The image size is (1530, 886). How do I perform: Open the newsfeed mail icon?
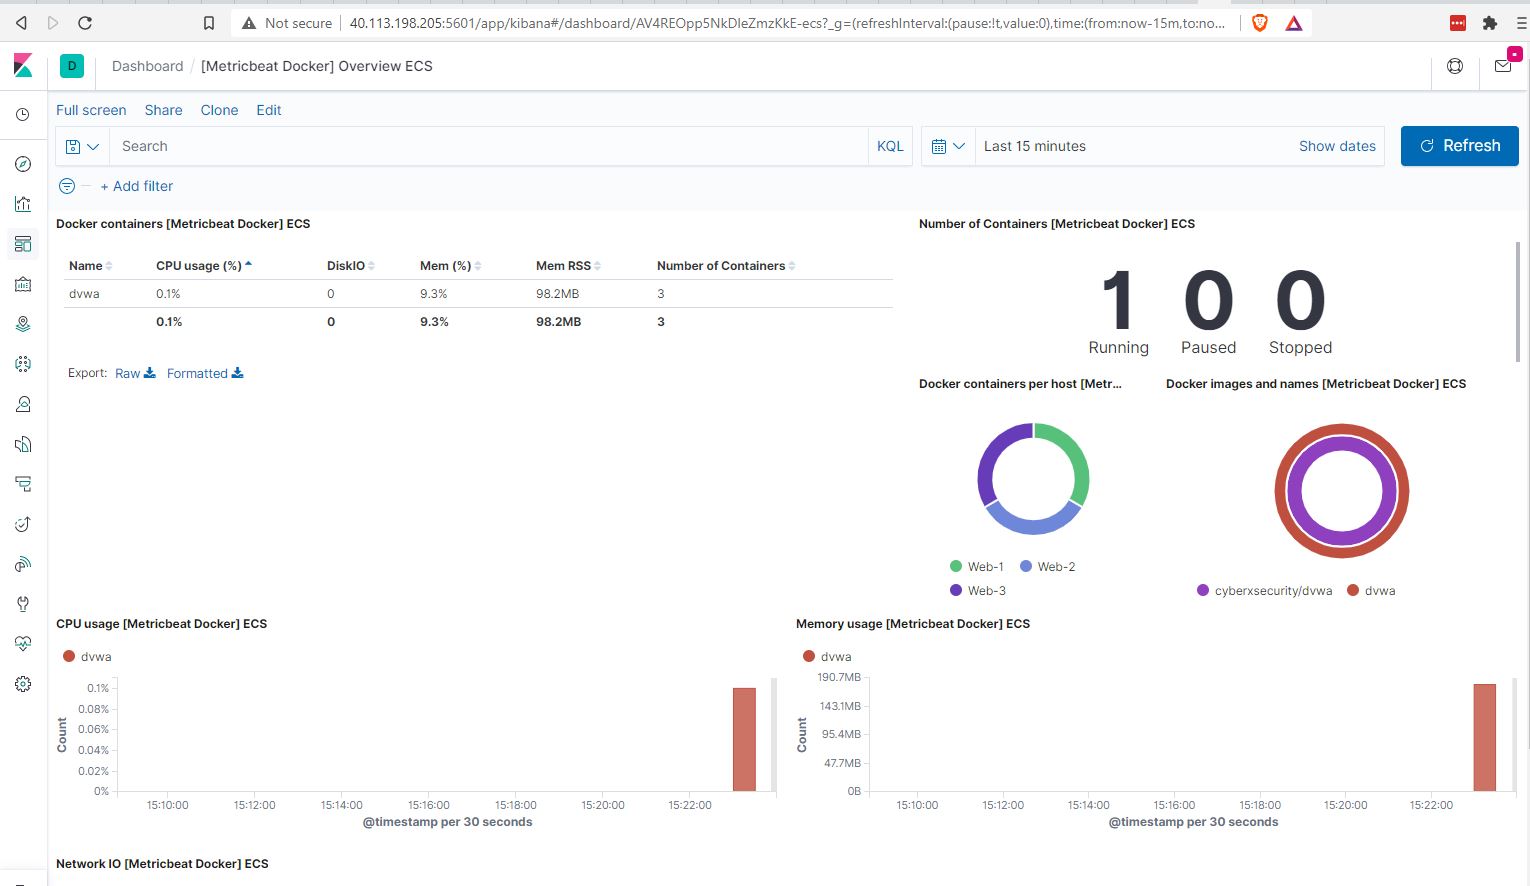pyautogui.click(x=1503, y=66)
